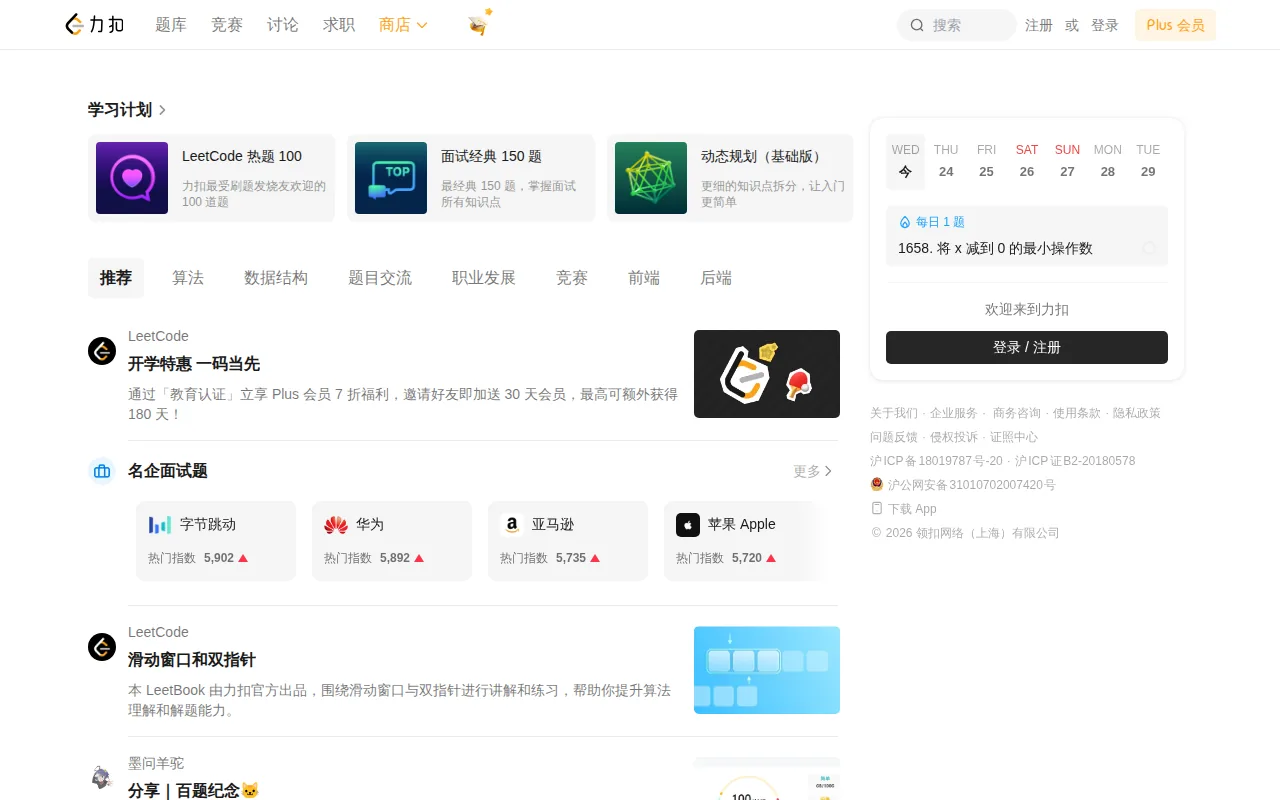Switch to the 竞赛 feed tab
The width and height of the screenshot is (1280, 800).
point(572,278)
